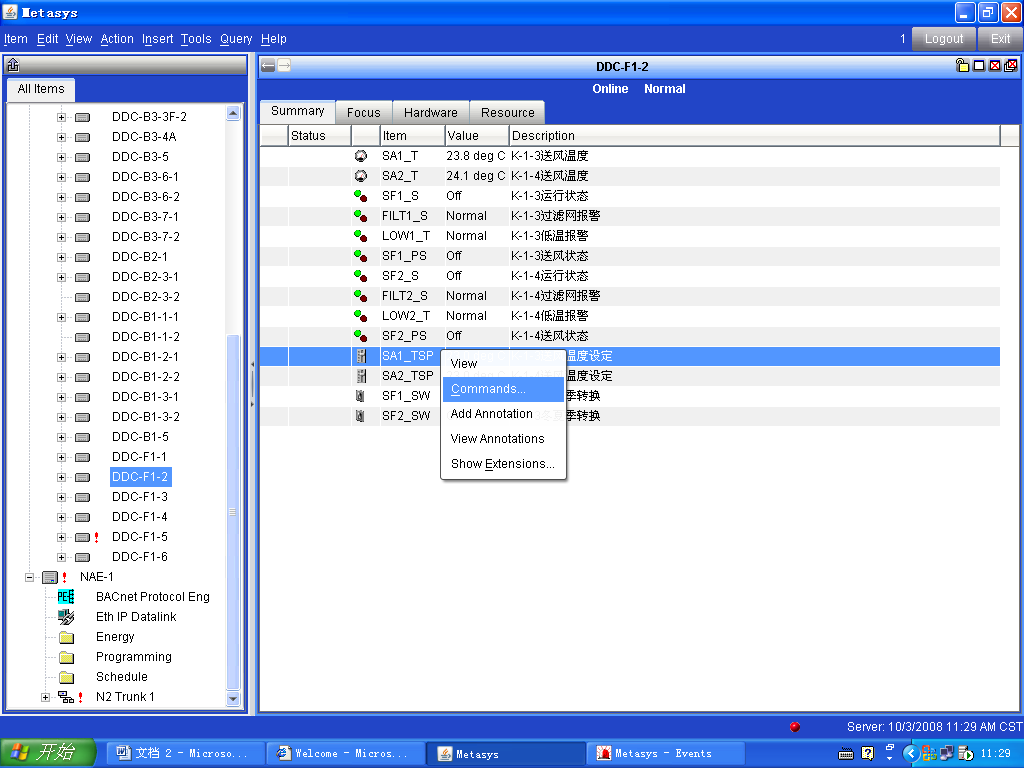Switch to the Hardware tab

point(431,113)
